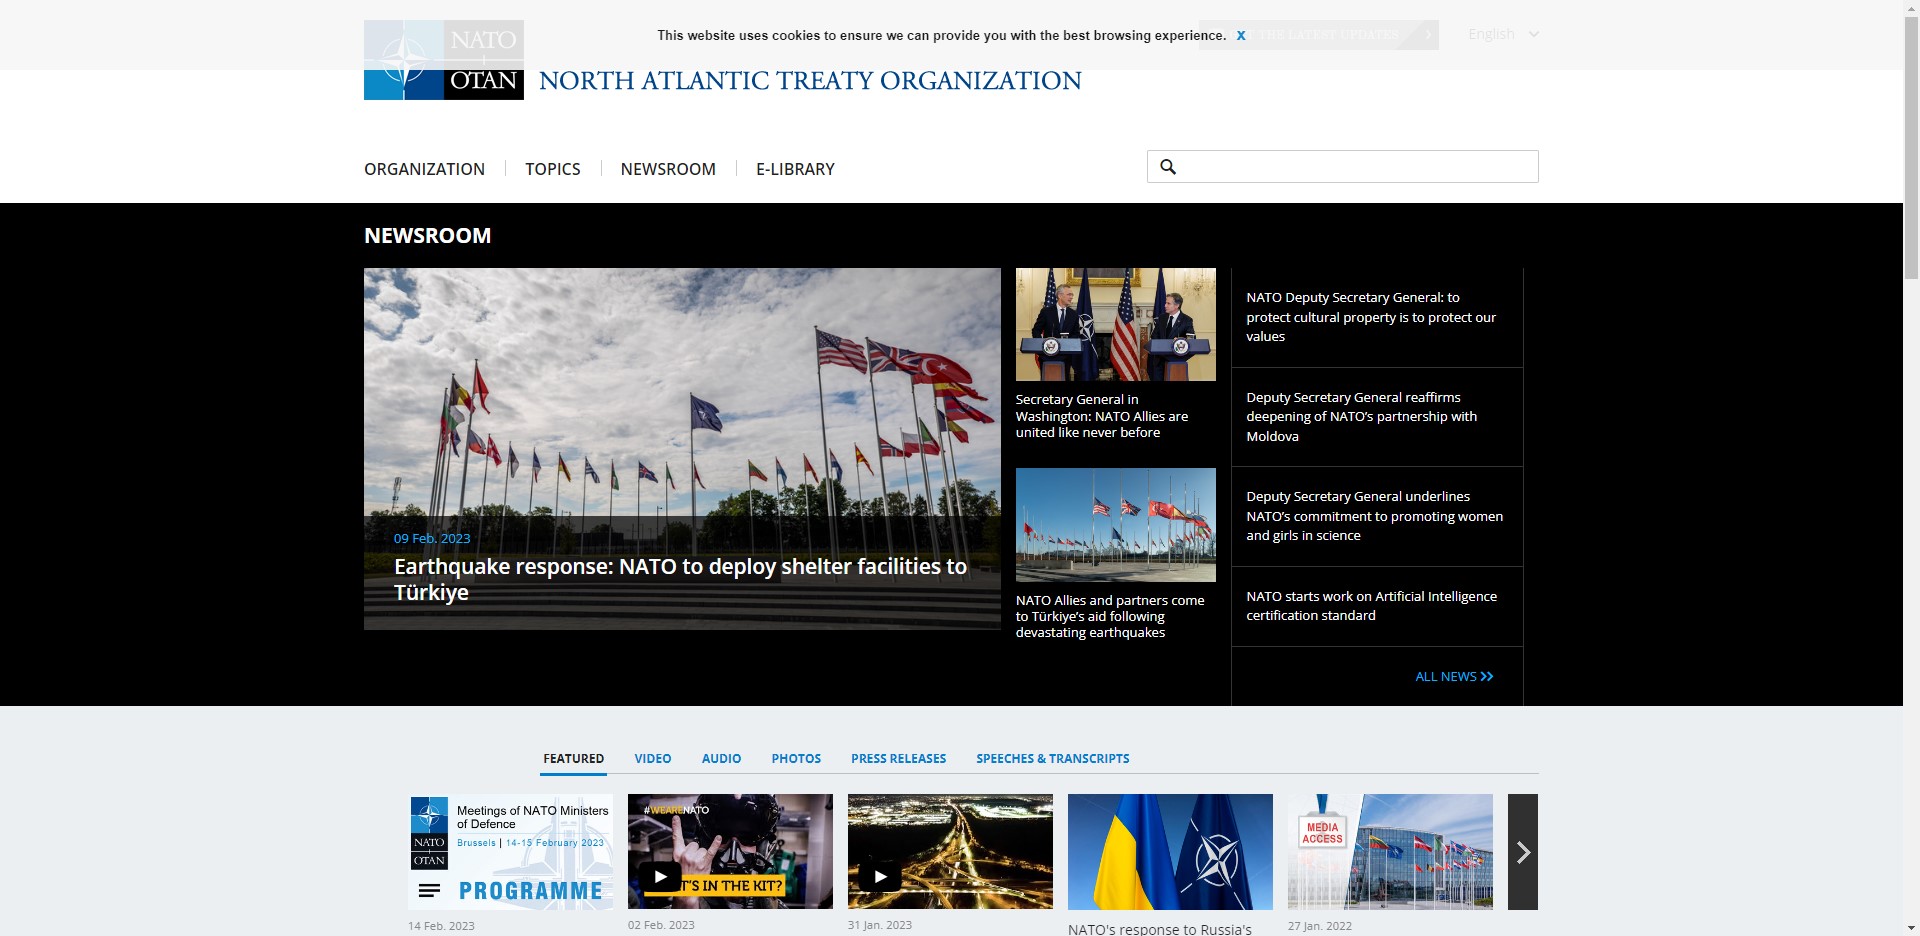Open the TOPICS menu
1920x936 pixels.
(x=553, y=169)
